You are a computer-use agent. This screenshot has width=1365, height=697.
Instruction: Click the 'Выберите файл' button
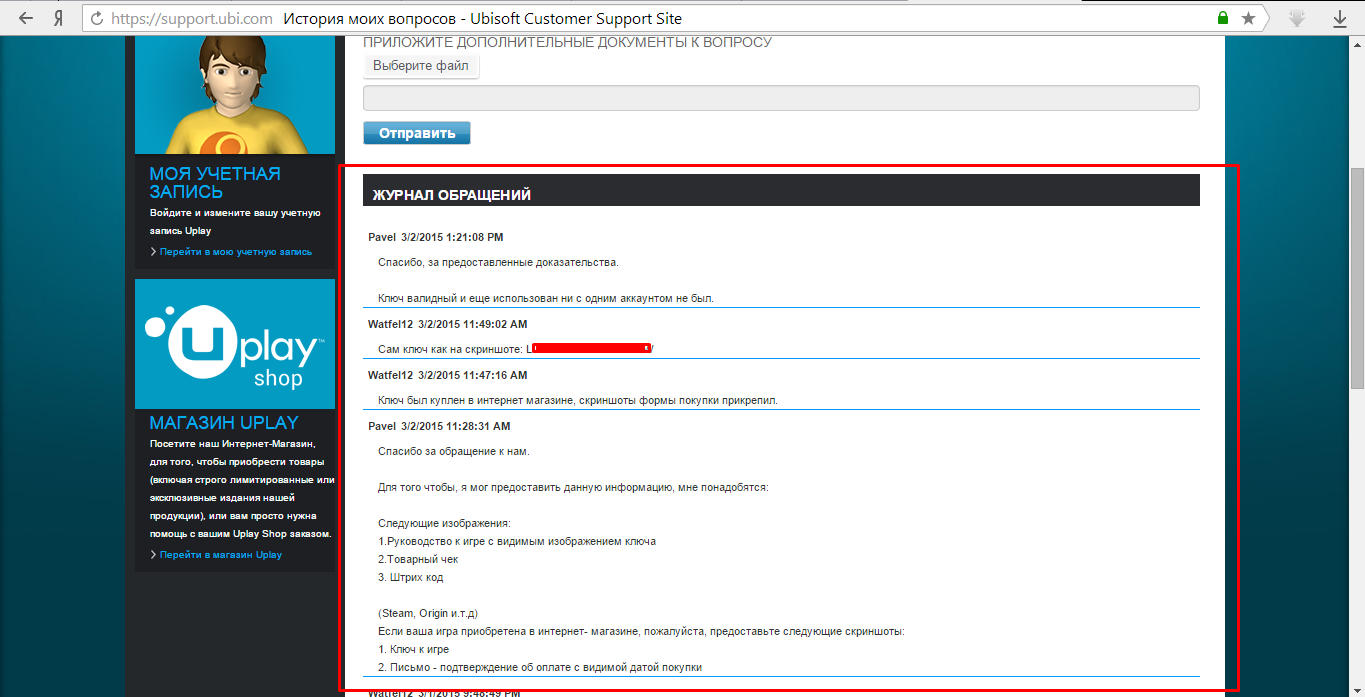[421, 66]
